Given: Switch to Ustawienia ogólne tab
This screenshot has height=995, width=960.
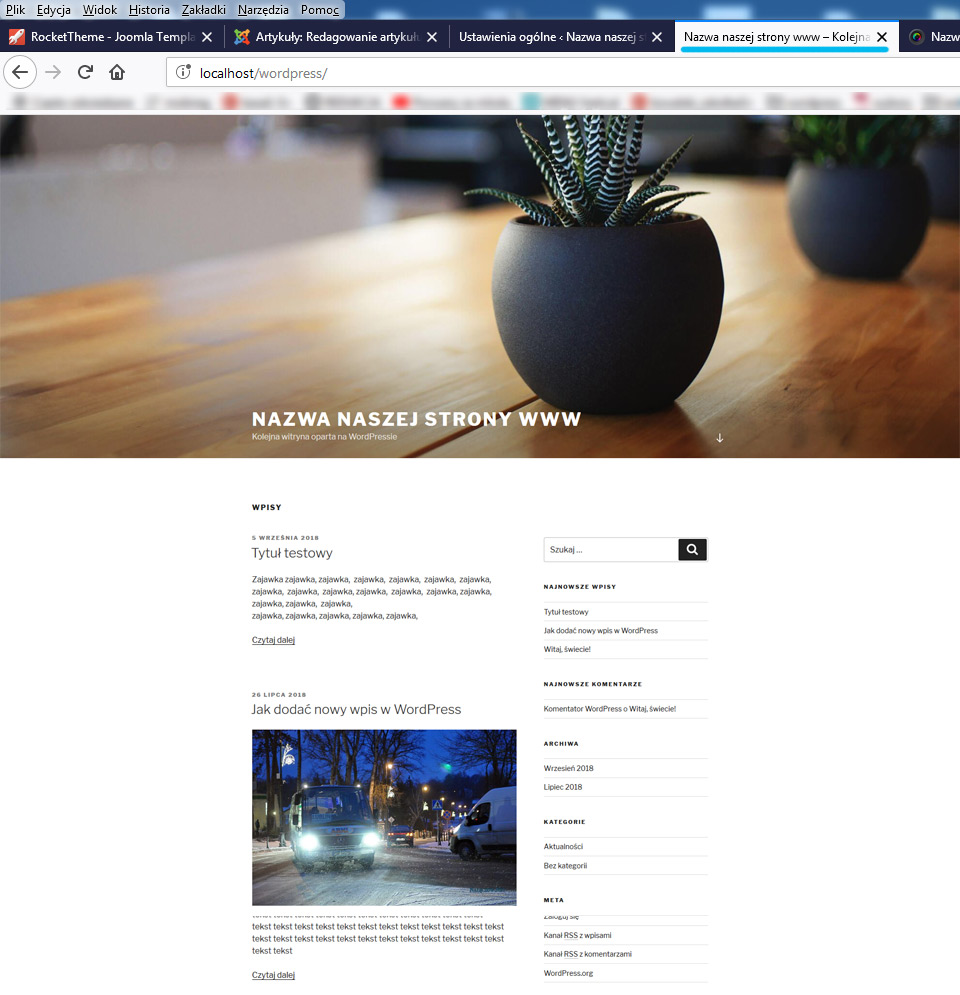Looking at the screenshot, I should pyautogui.click(x=562, y=37).
